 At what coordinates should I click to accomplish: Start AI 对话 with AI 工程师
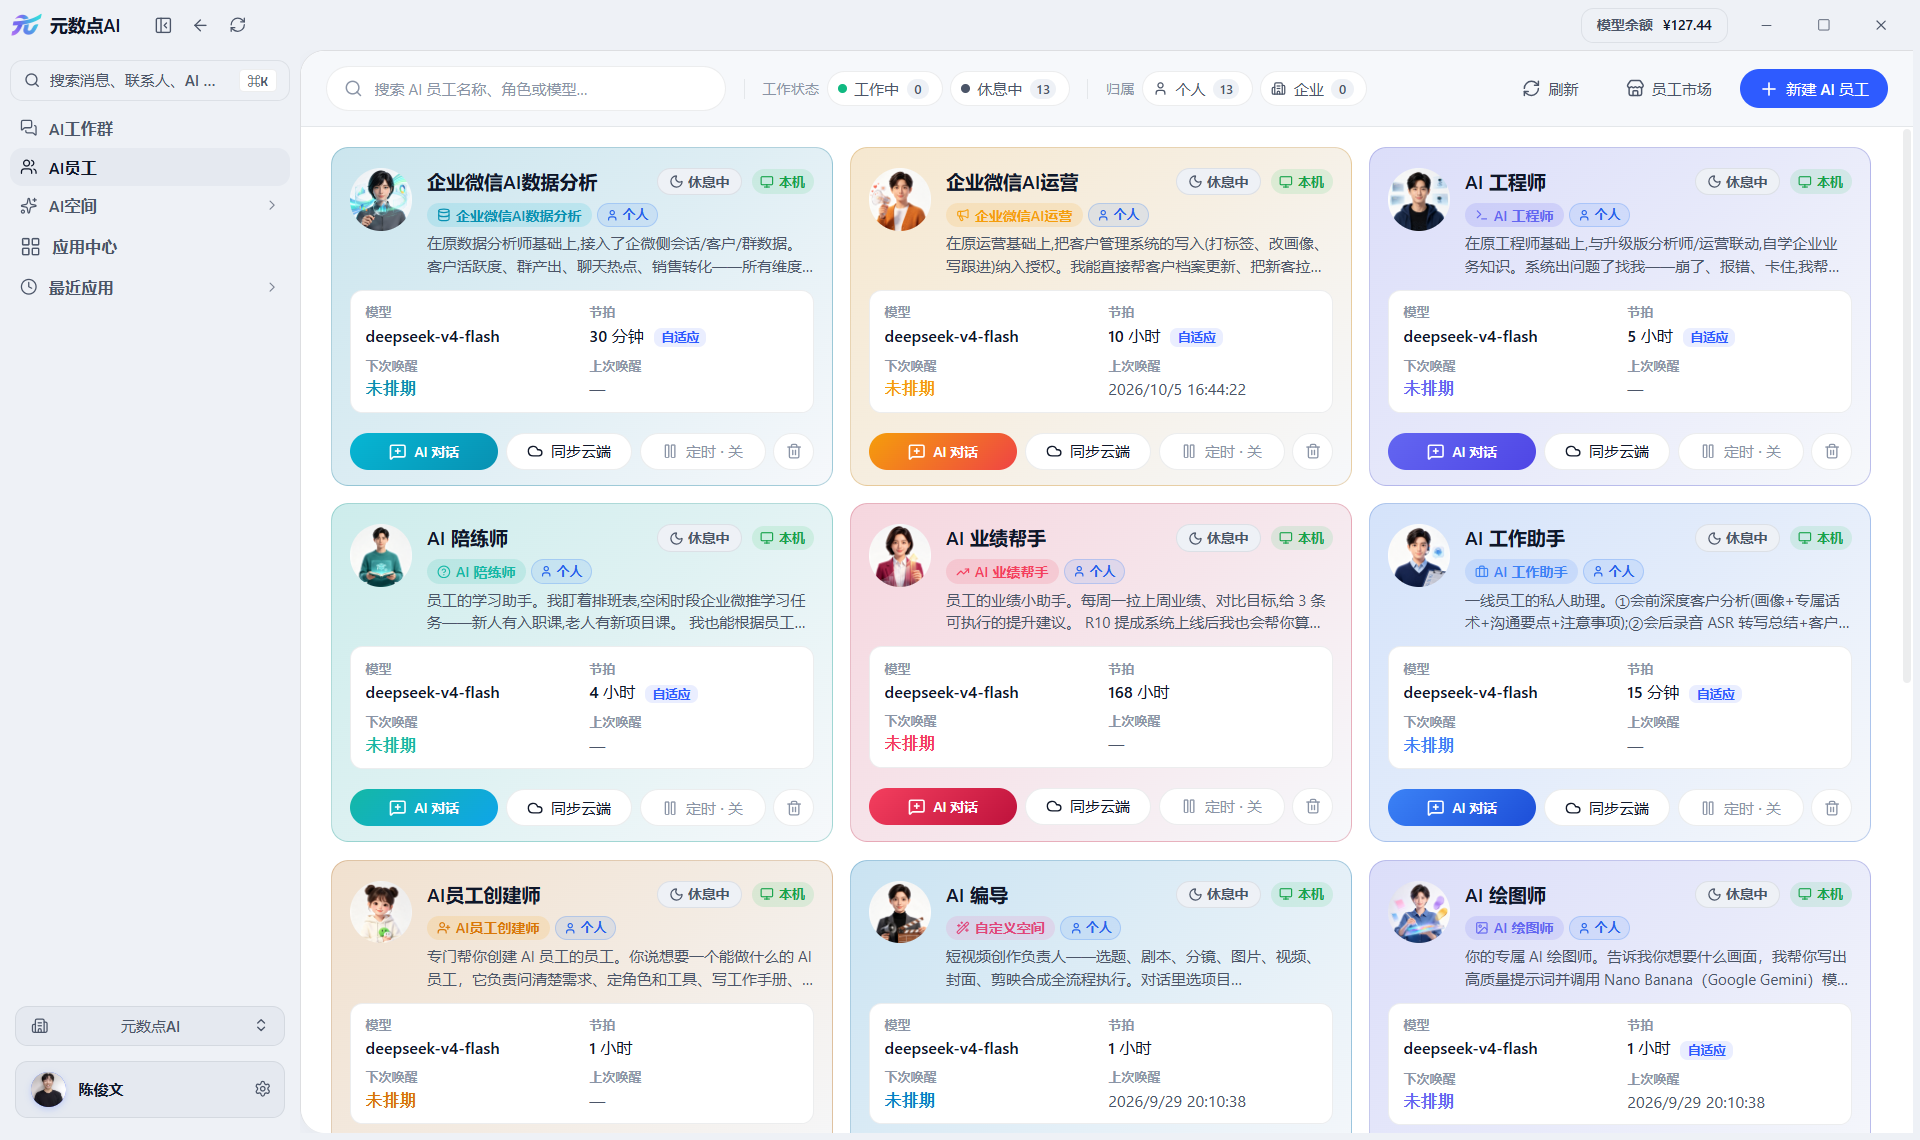[1462, 452]
